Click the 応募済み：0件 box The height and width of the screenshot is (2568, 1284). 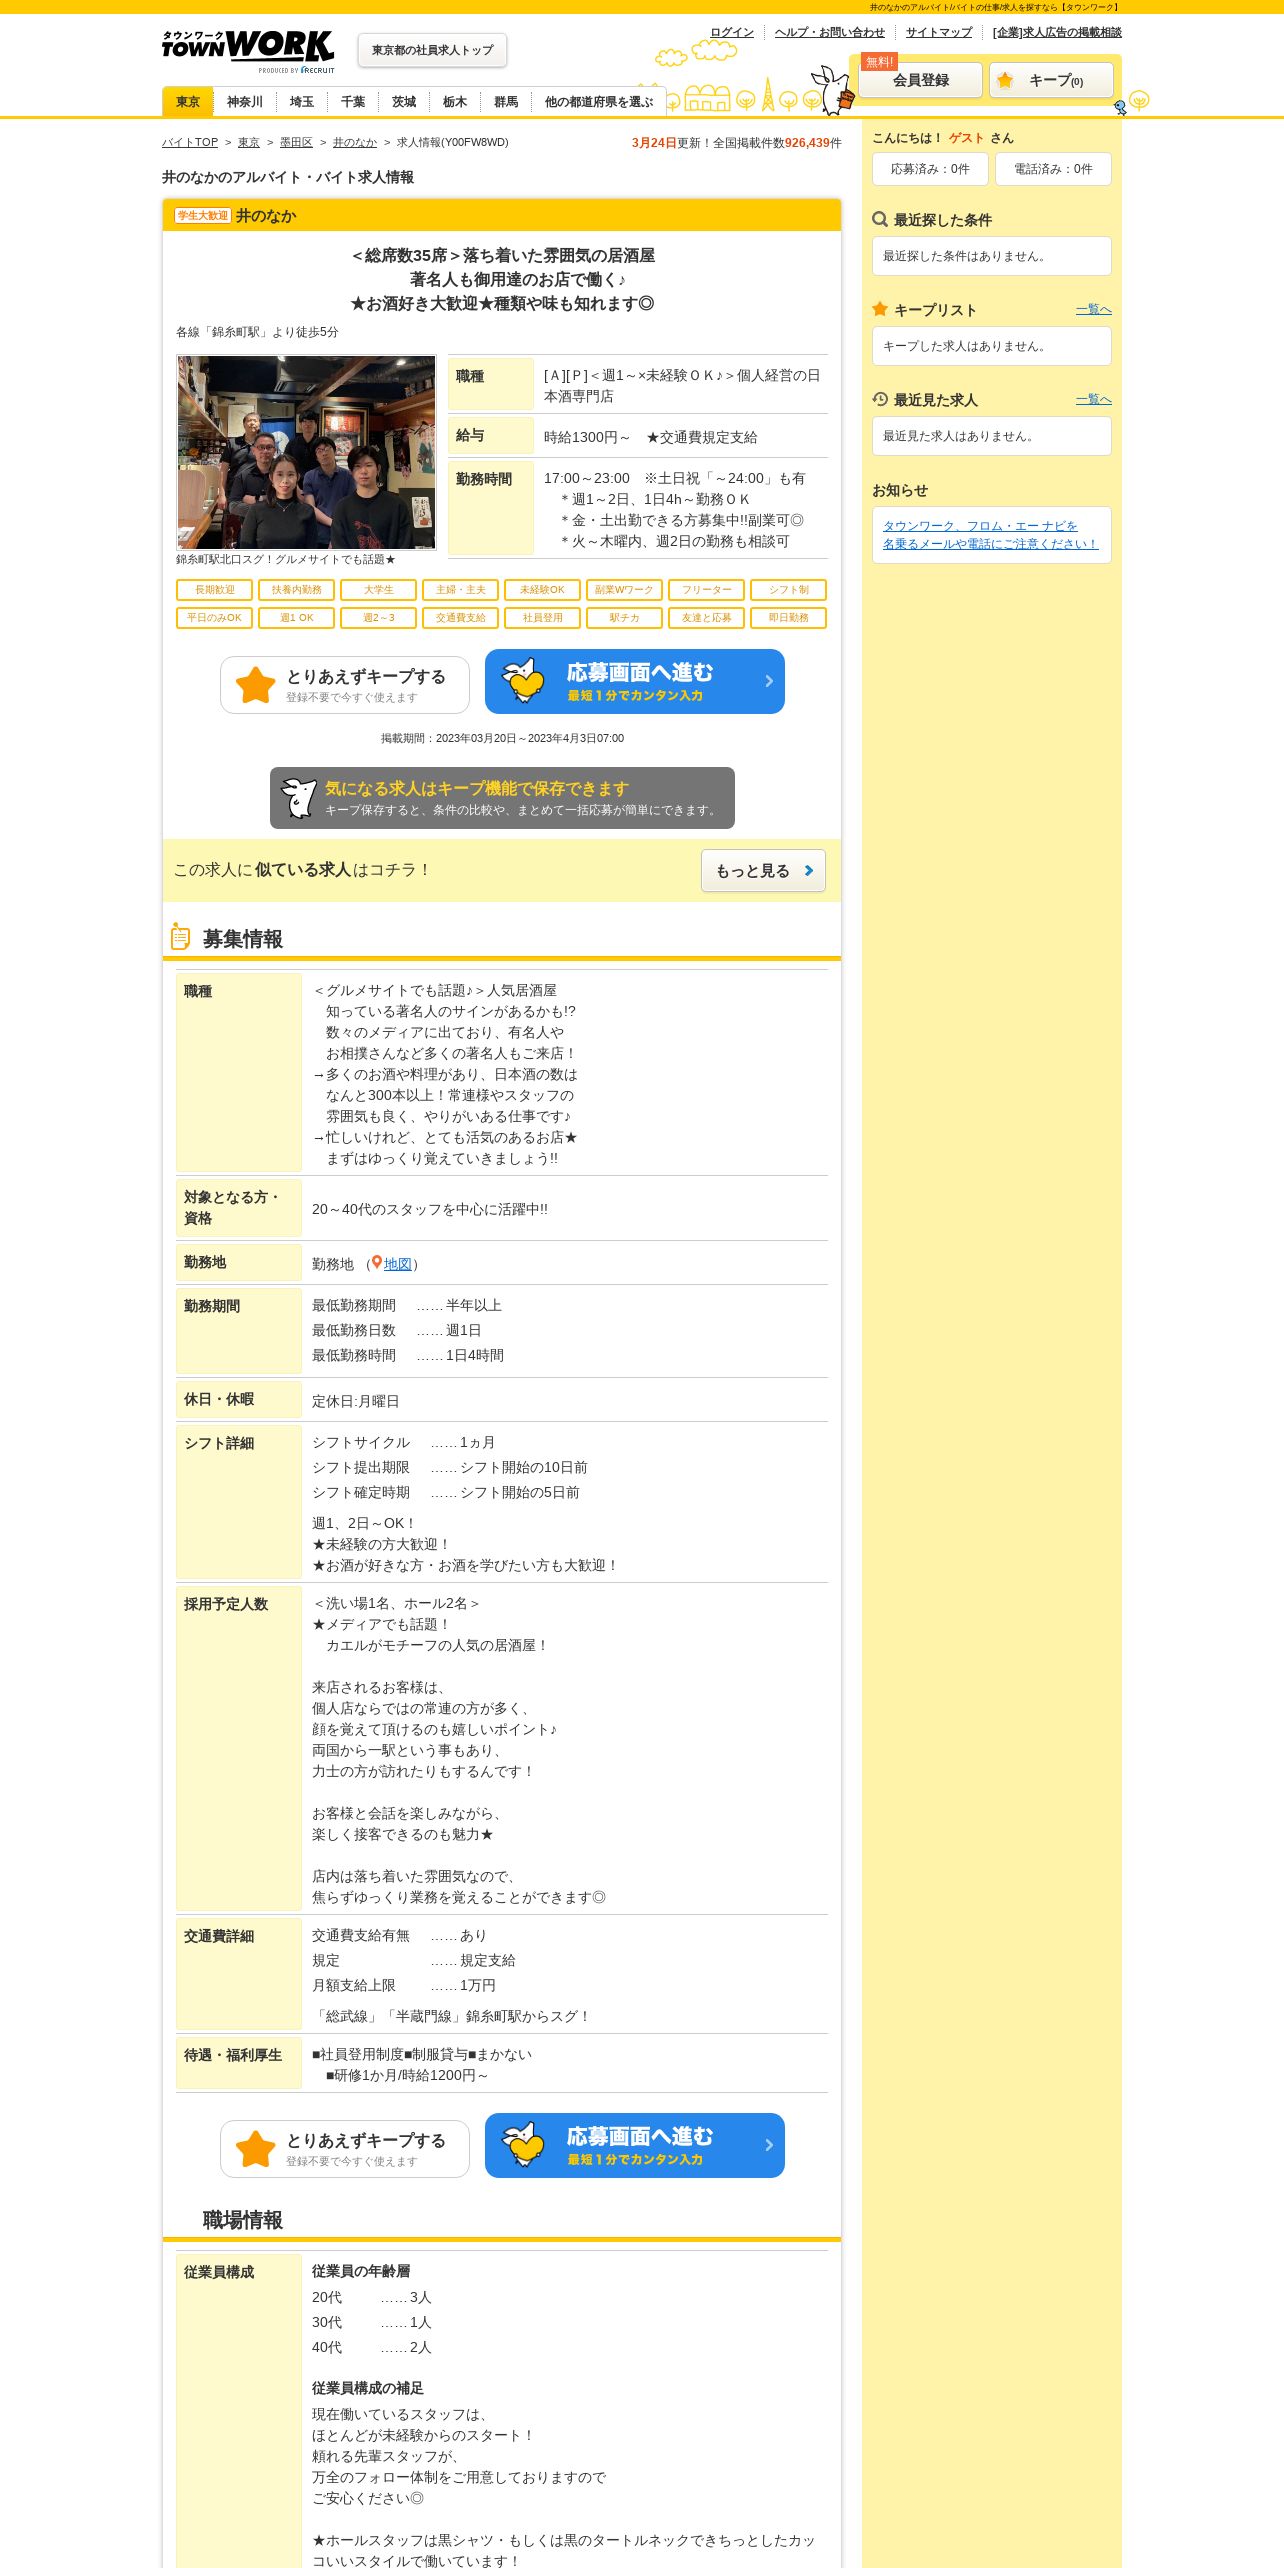pyautogui.click(x=930, y=169)
